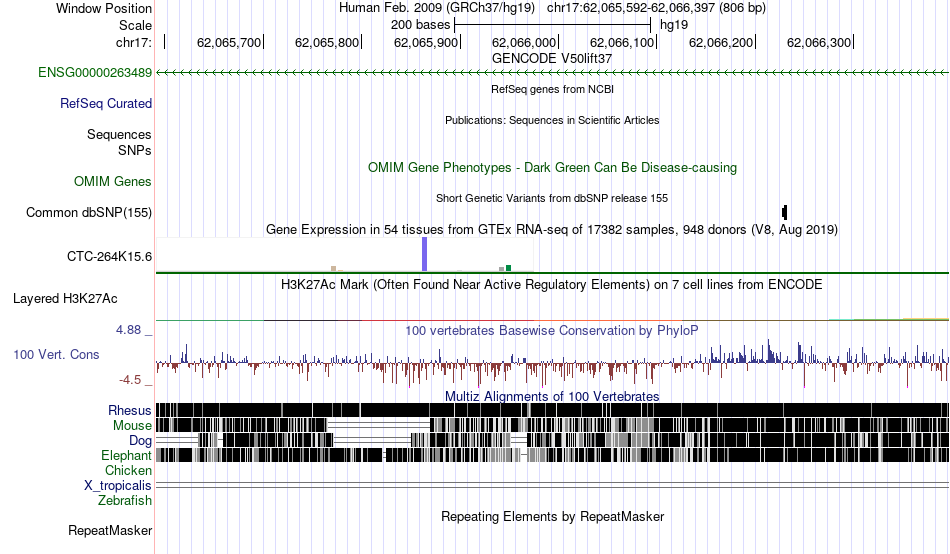Click the H3K27Ac Mark track title
This screenshot has height=554, width=950.
point(552,285)
